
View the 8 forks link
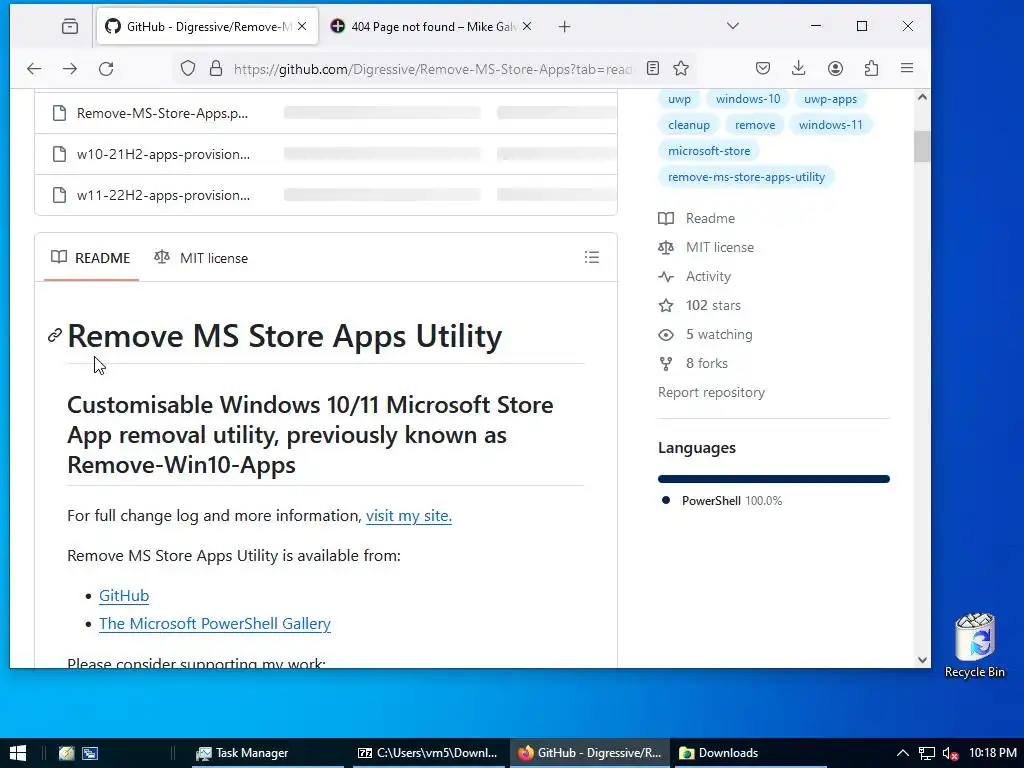tap(693, 363)
